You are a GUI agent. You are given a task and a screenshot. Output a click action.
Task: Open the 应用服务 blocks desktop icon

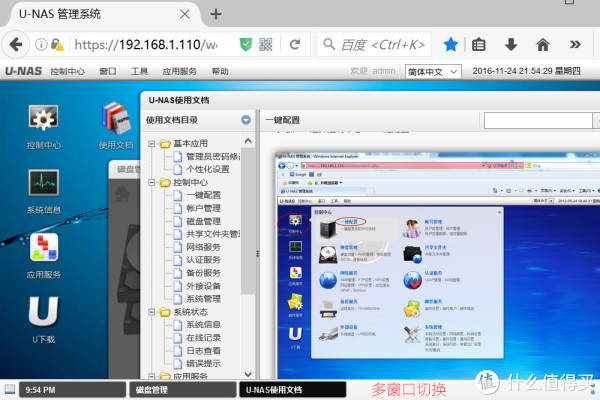pos(43,247)
